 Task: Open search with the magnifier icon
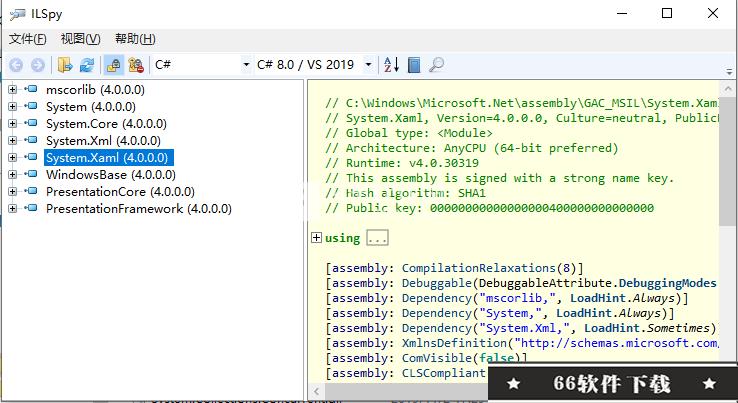tap(436, 65)
